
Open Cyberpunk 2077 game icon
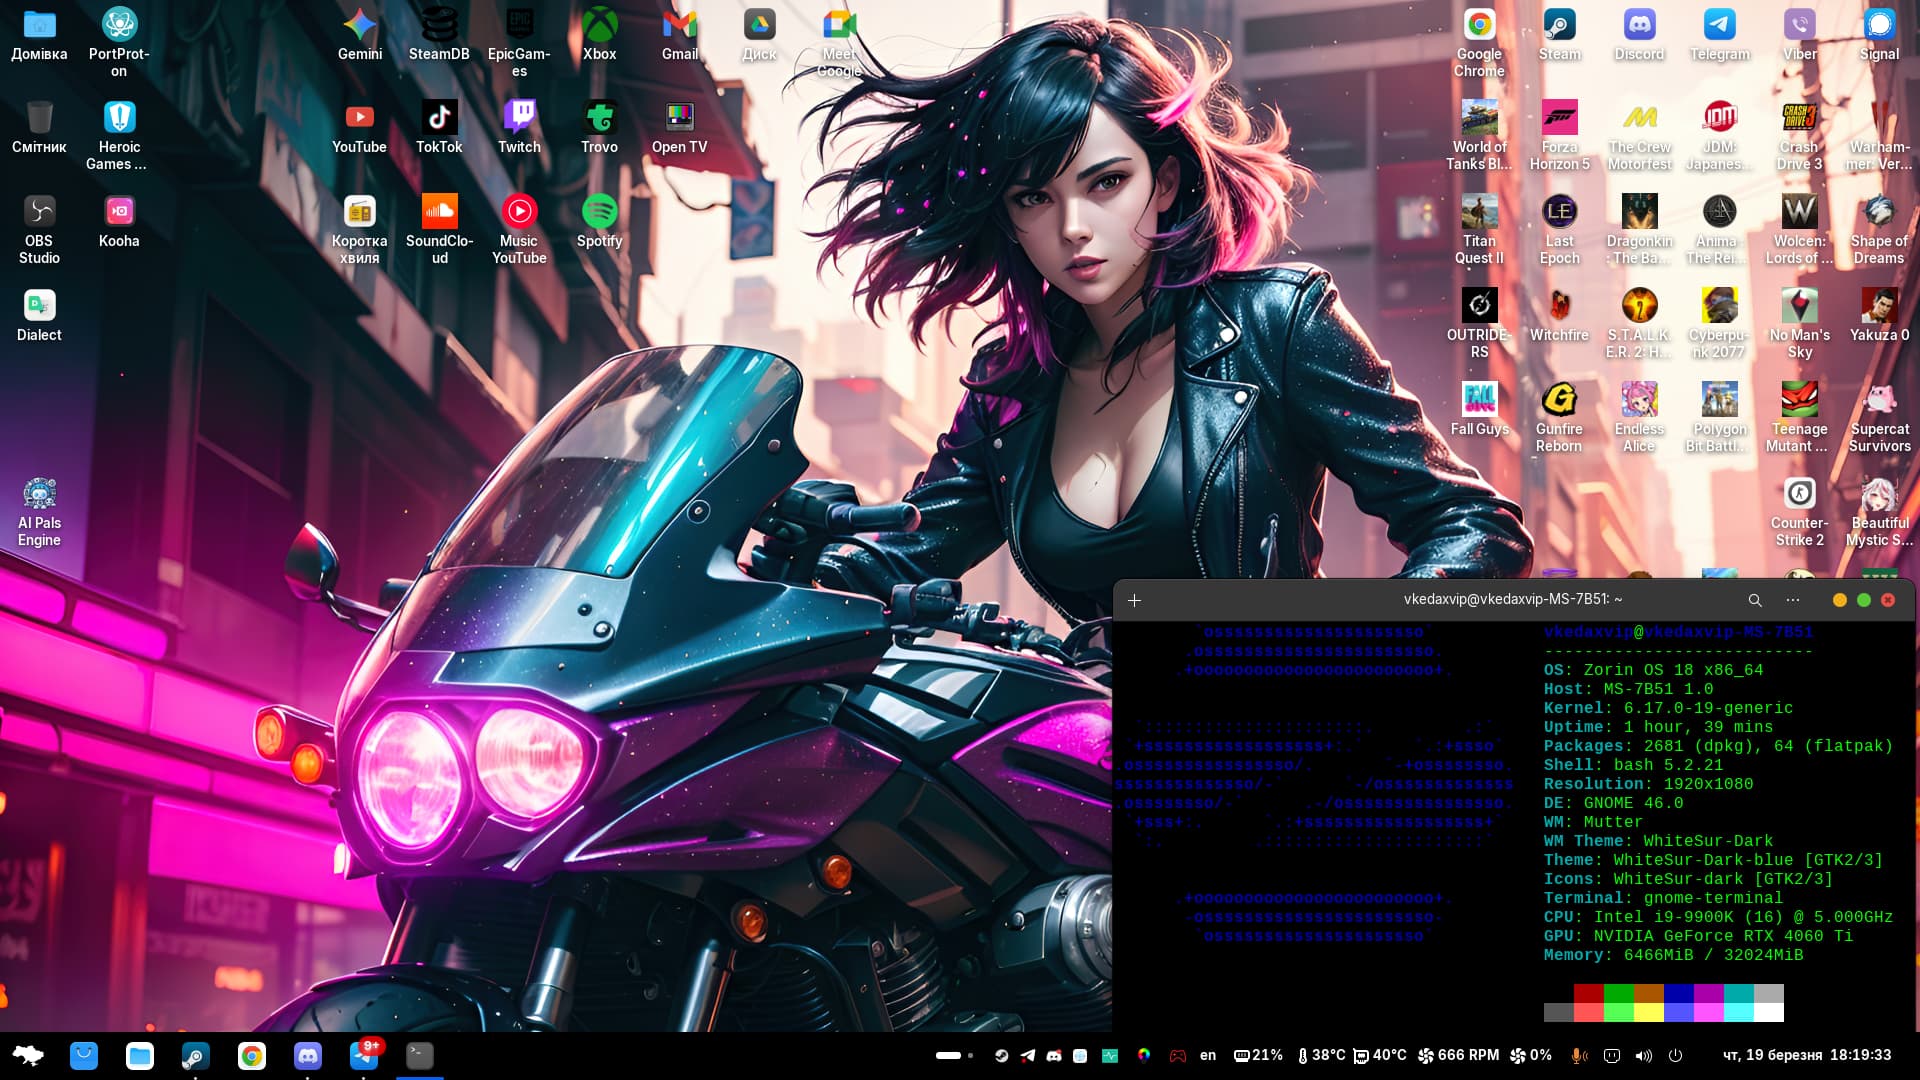pyautogui.click(x=1719, y=306)
